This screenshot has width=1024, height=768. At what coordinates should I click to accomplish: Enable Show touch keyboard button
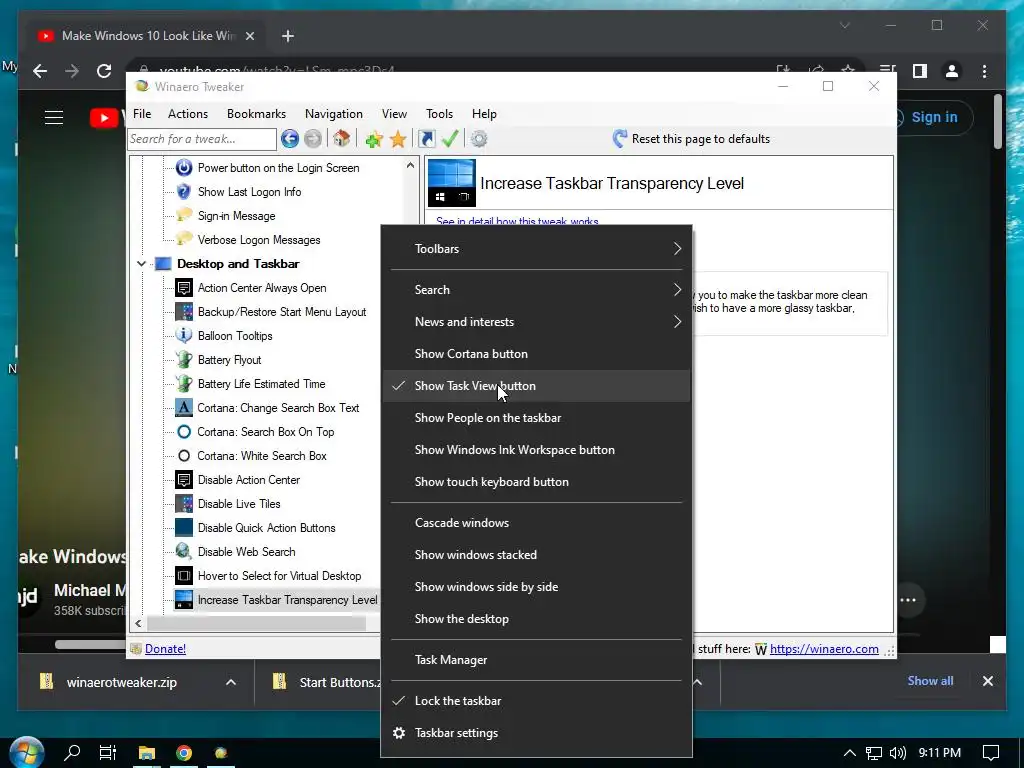(536, 482)
